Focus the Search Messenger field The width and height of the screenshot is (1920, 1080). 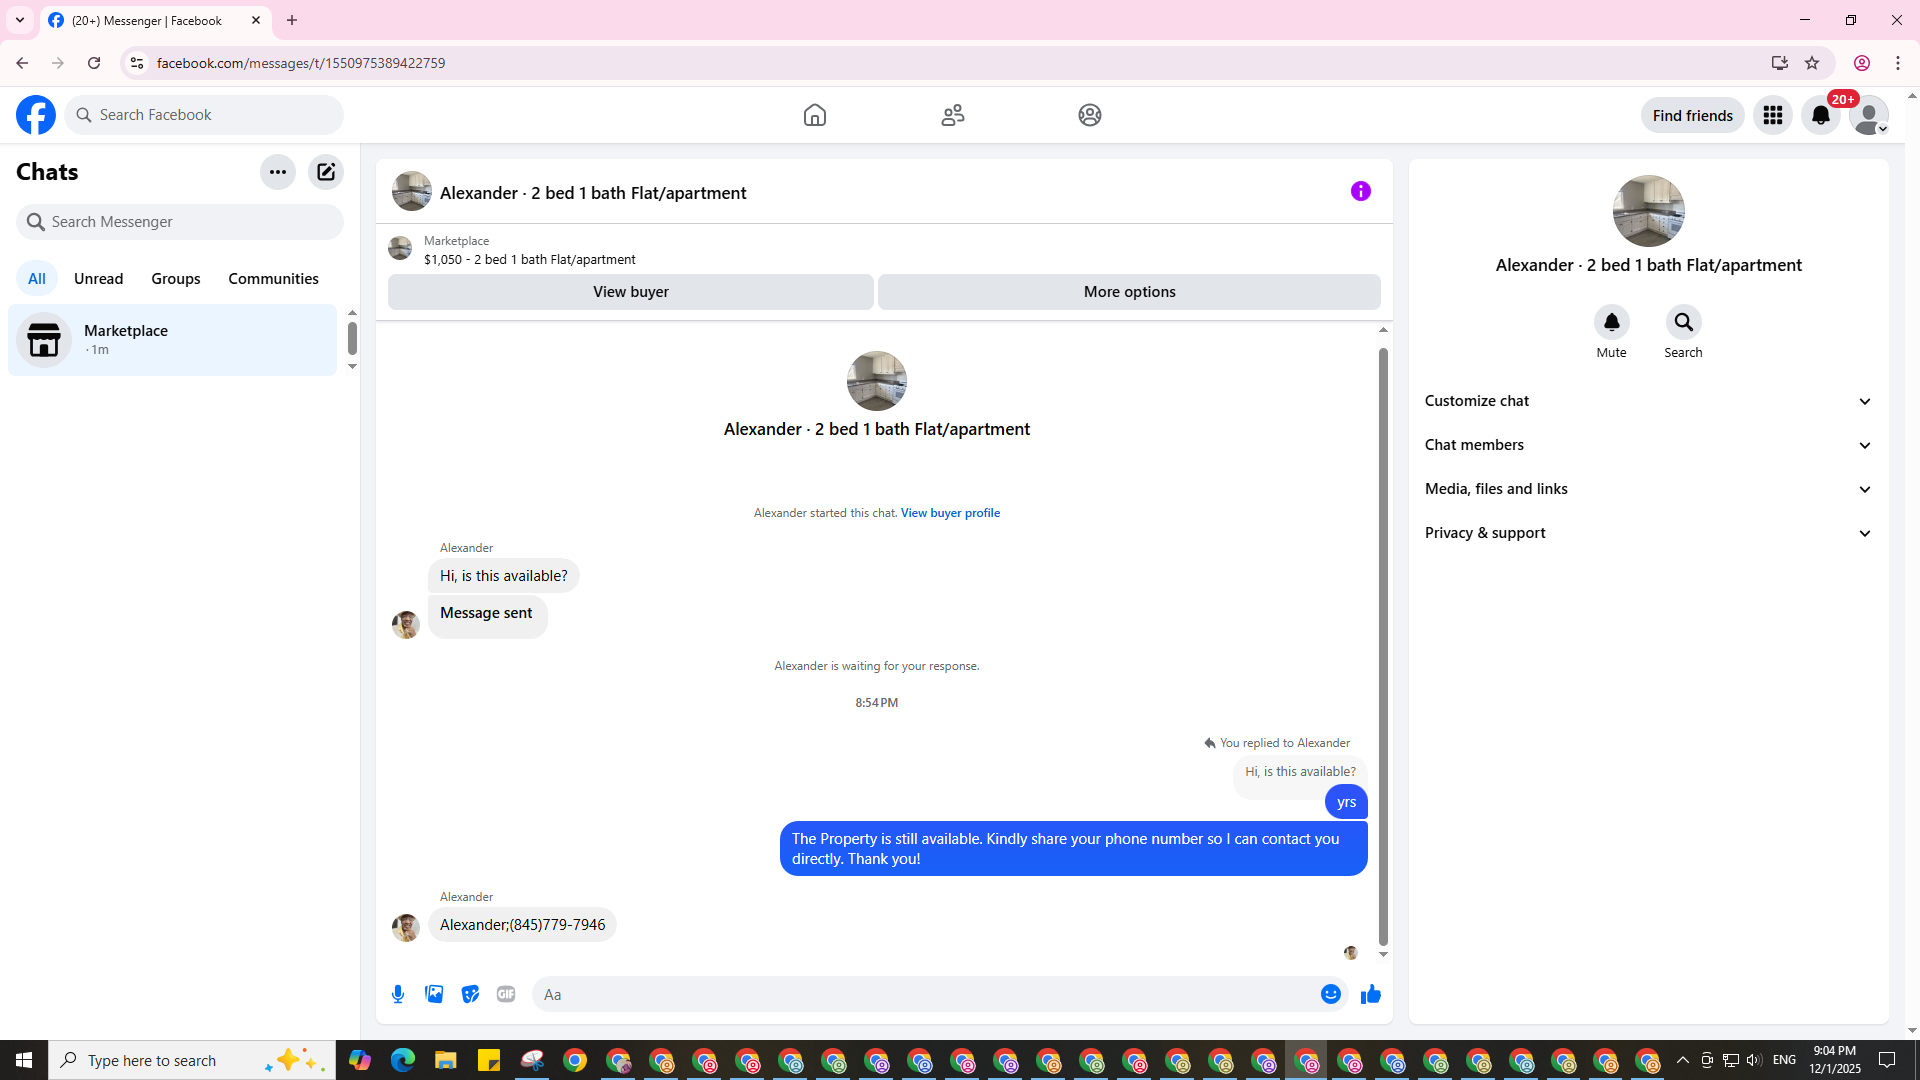[180, 222]
